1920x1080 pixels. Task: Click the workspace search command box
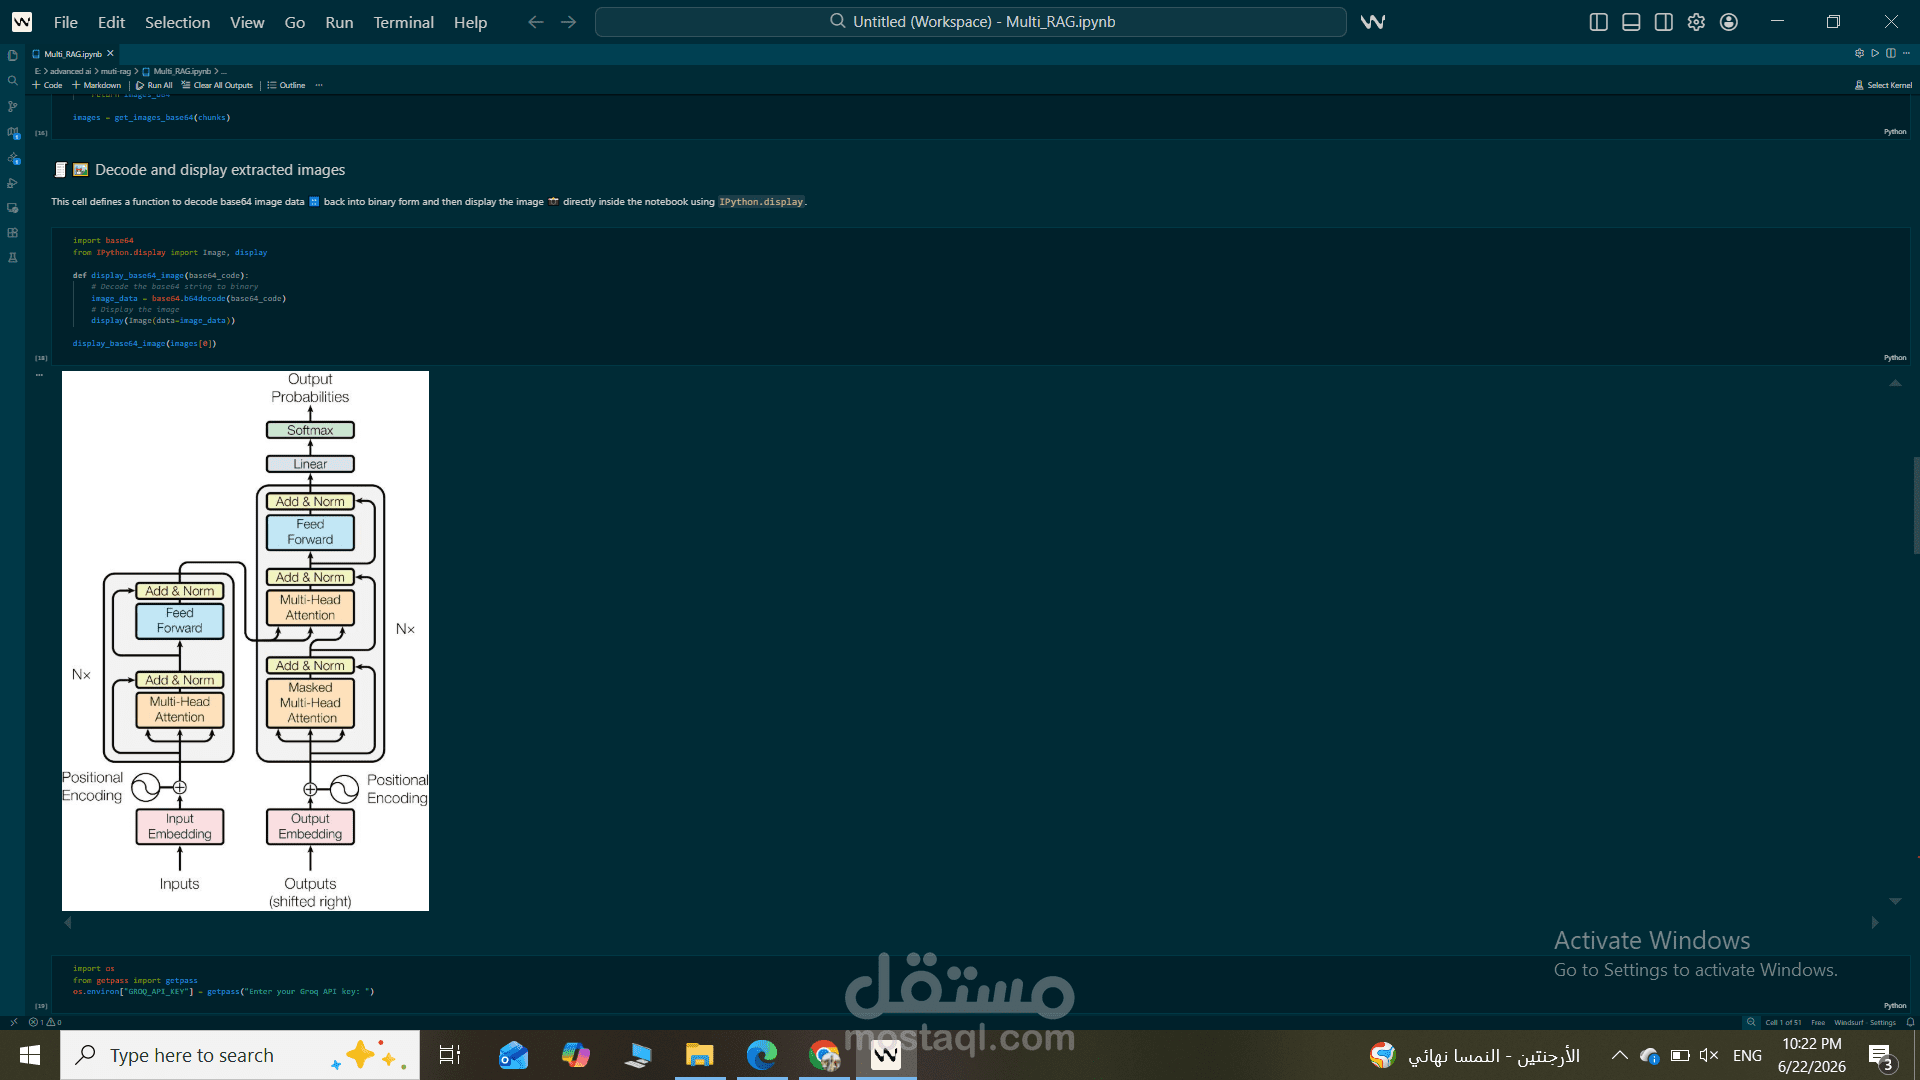coord(971,22)
